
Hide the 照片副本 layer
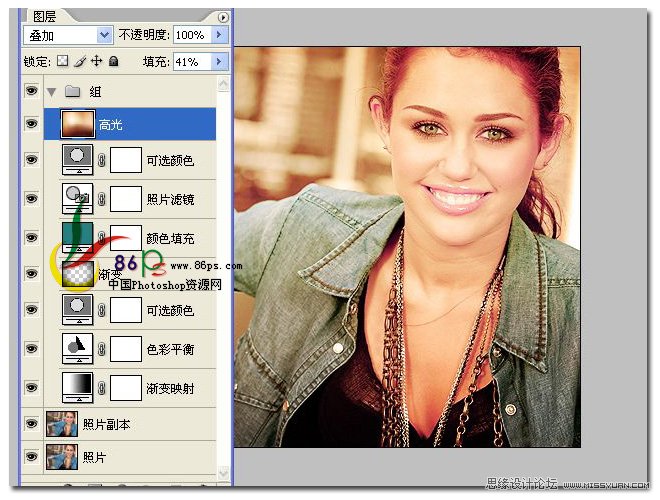point(32,423)
